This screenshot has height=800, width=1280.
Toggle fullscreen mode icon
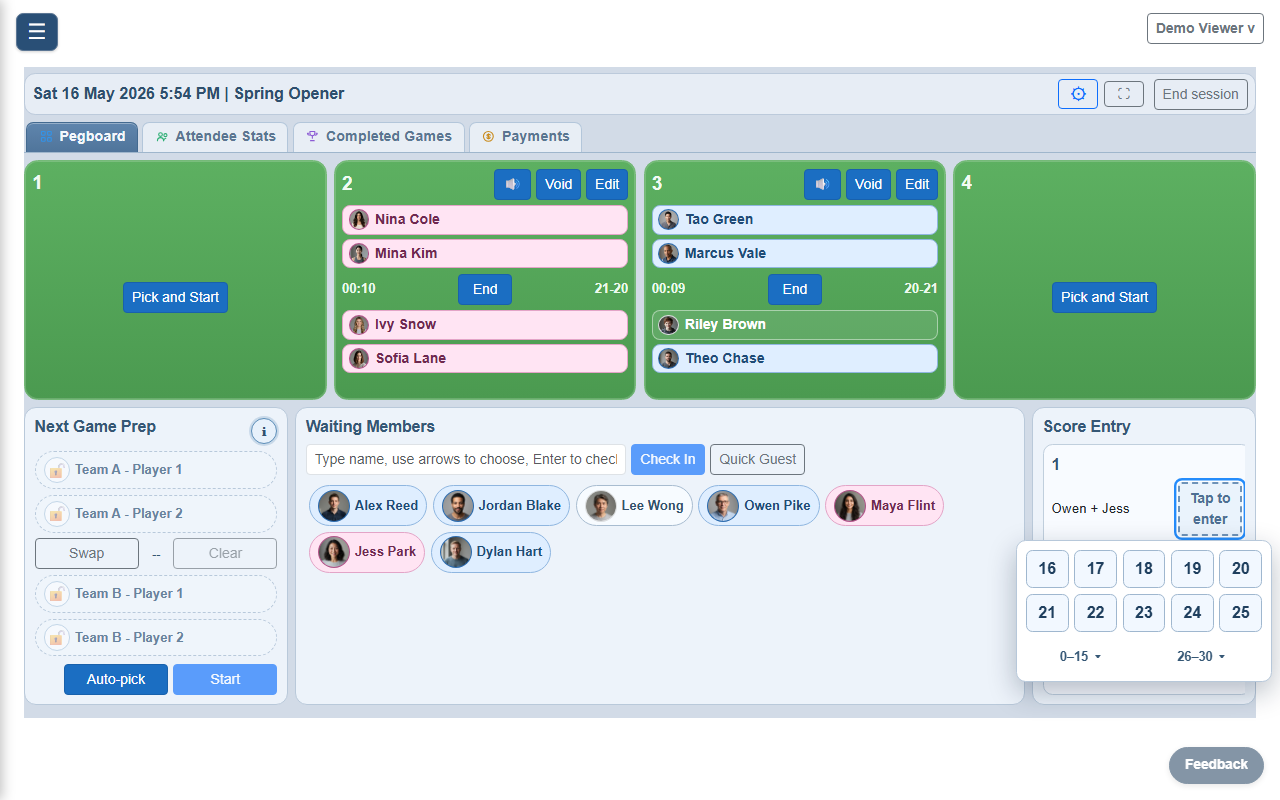[1124, 94]
